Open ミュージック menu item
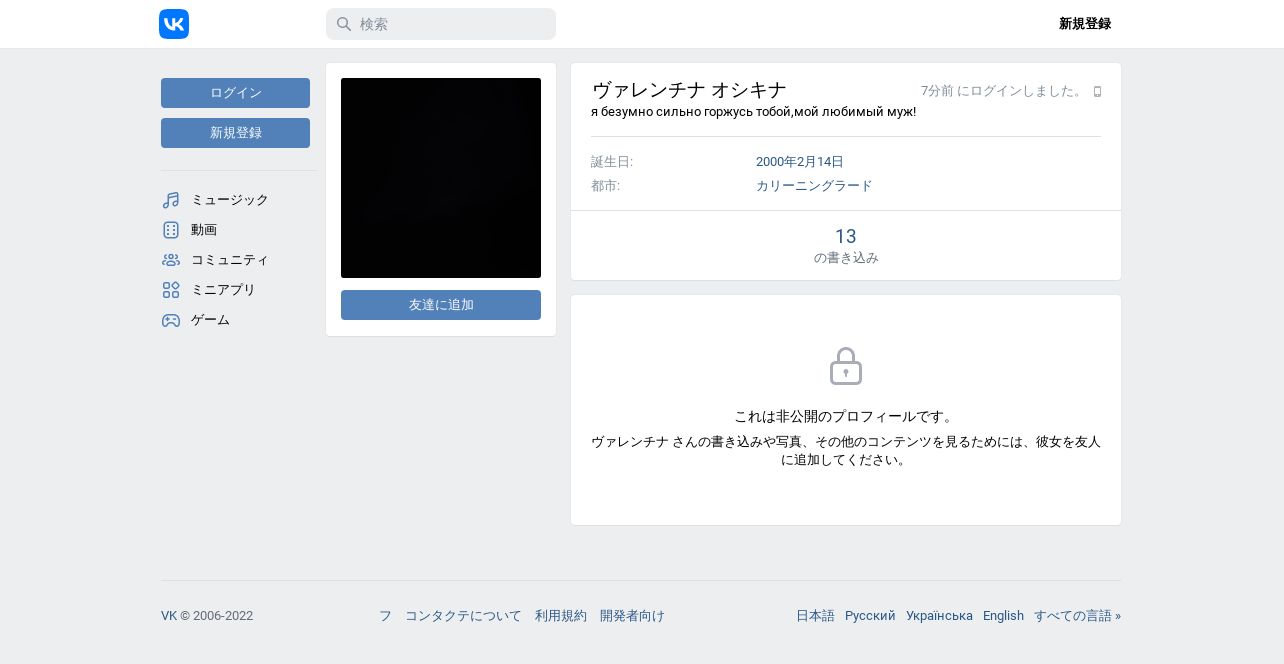 click(235, 200)
